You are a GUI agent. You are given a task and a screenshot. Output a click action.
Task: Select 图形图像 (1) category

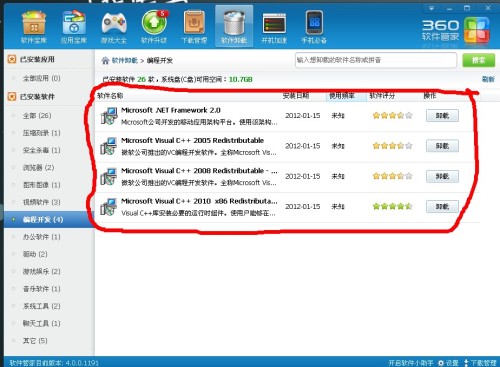[41, 185]
